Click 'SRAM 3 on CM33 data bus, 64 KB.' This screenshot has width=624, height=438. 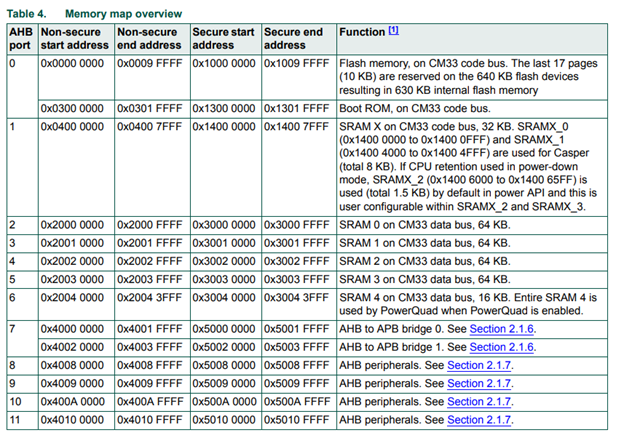point(425,279)
